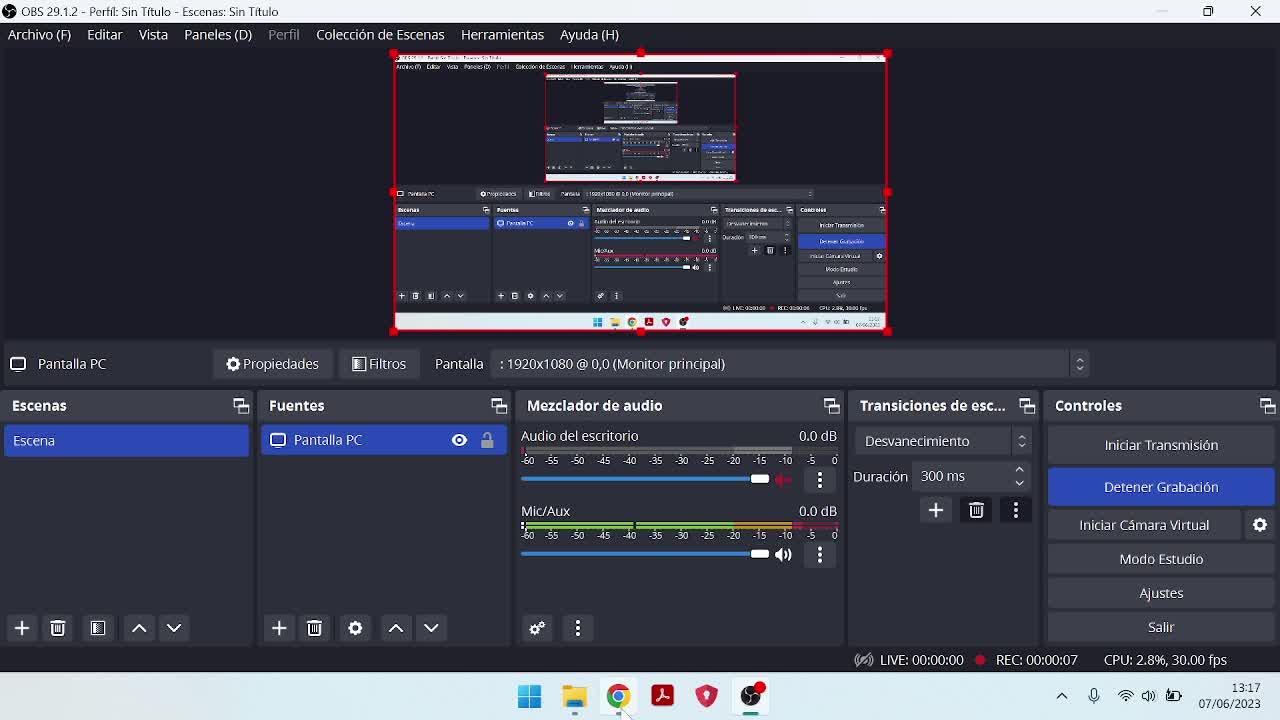Open the Desvanecimiento transition dropdown
The height and width of the screenshot is (720, 1280).
tap(943, 441)
